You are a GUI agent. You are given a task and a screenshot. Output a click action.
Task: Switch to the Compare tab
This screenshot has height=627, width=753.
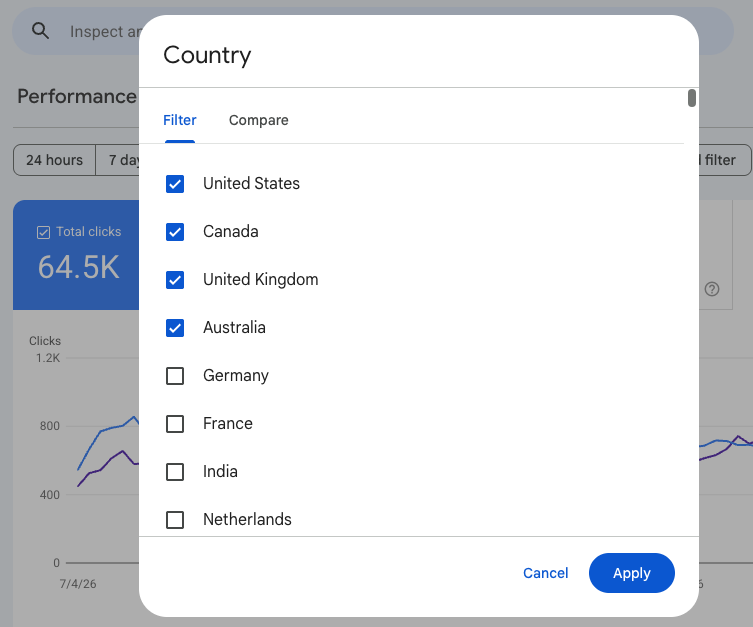258,120
